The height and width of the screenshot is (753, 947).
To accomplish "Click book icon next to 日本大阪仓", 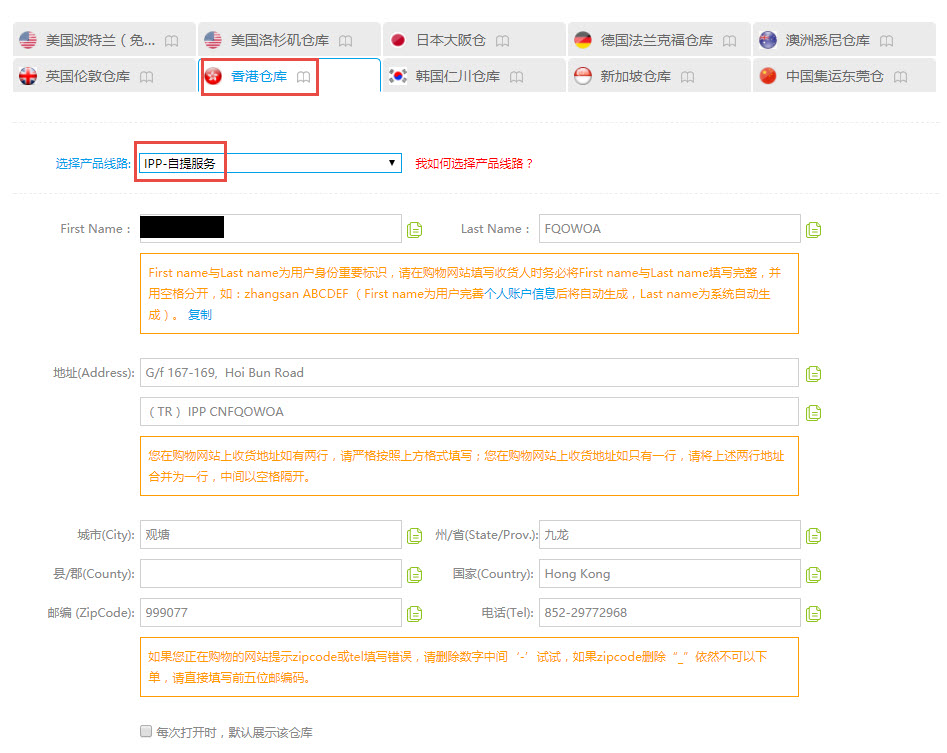I will 502,40.
